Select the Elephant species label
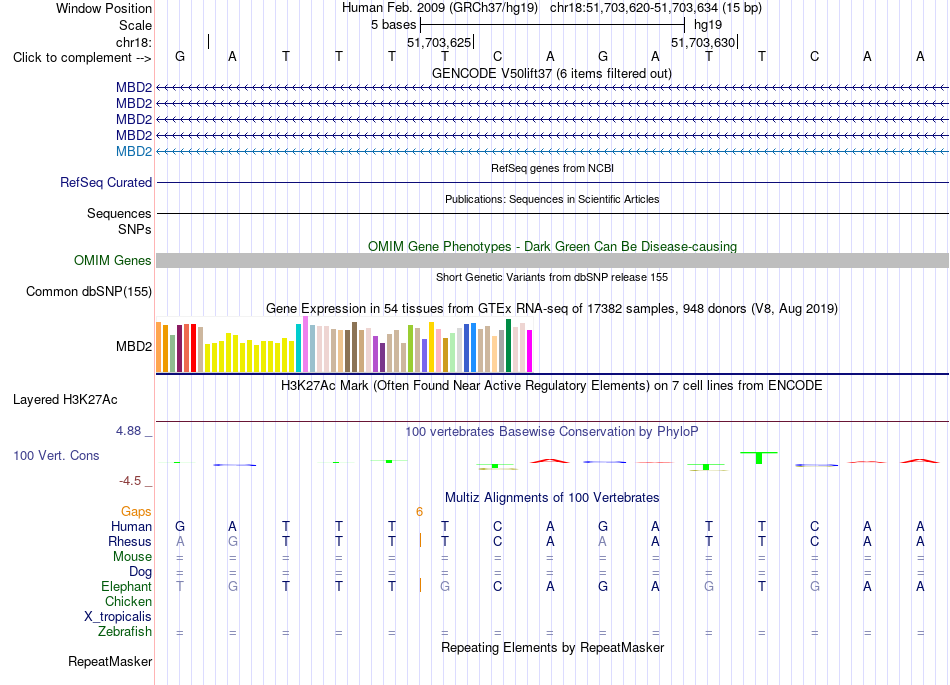The width and height of the screenshot is (950, 685). [127, 586]
